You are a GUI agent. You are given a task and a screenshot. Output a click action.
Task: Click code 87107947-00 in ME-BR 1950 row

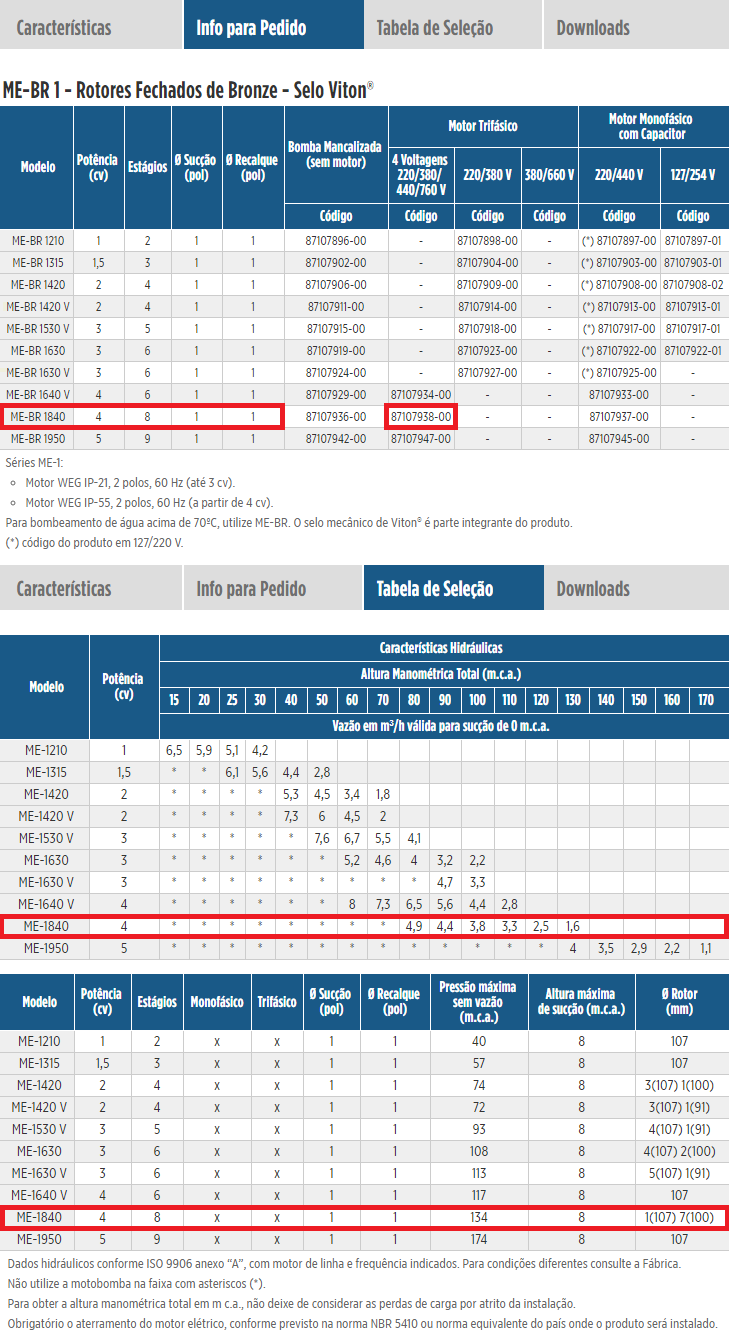pos(421,439)
